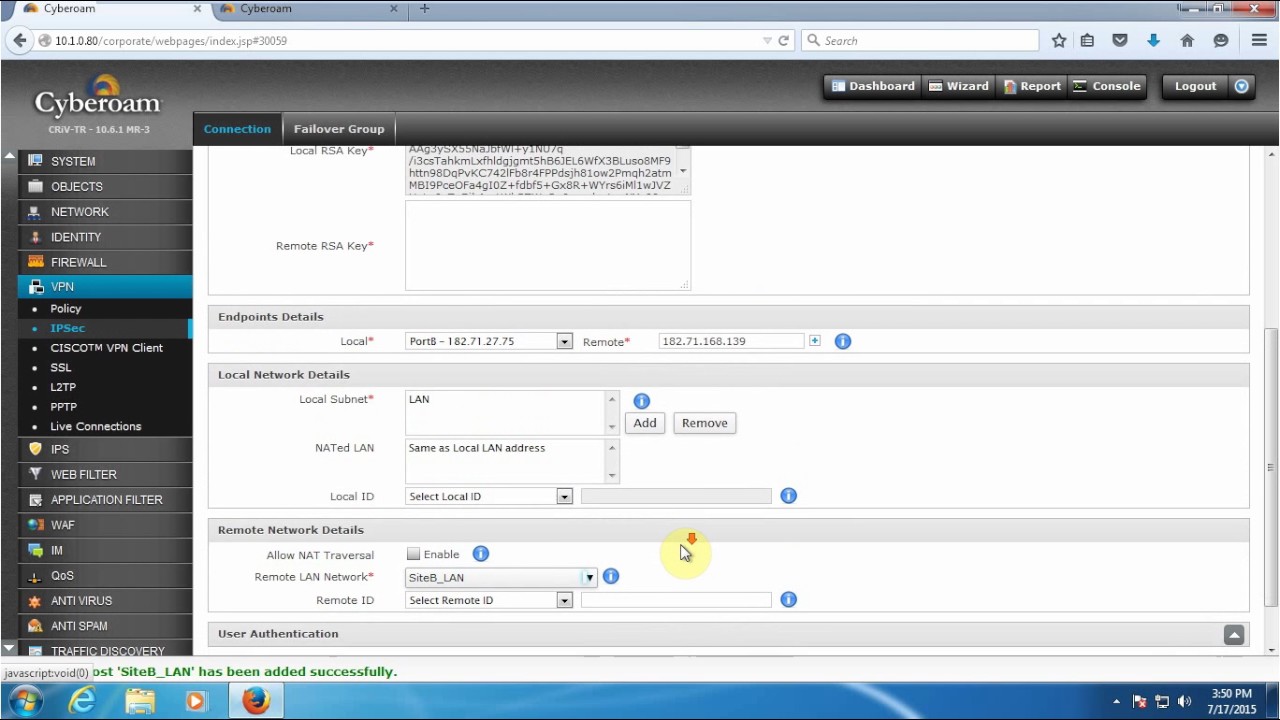Go to Firefox home page
The width and height of the screenshot is (1280, 720).
1187,41
